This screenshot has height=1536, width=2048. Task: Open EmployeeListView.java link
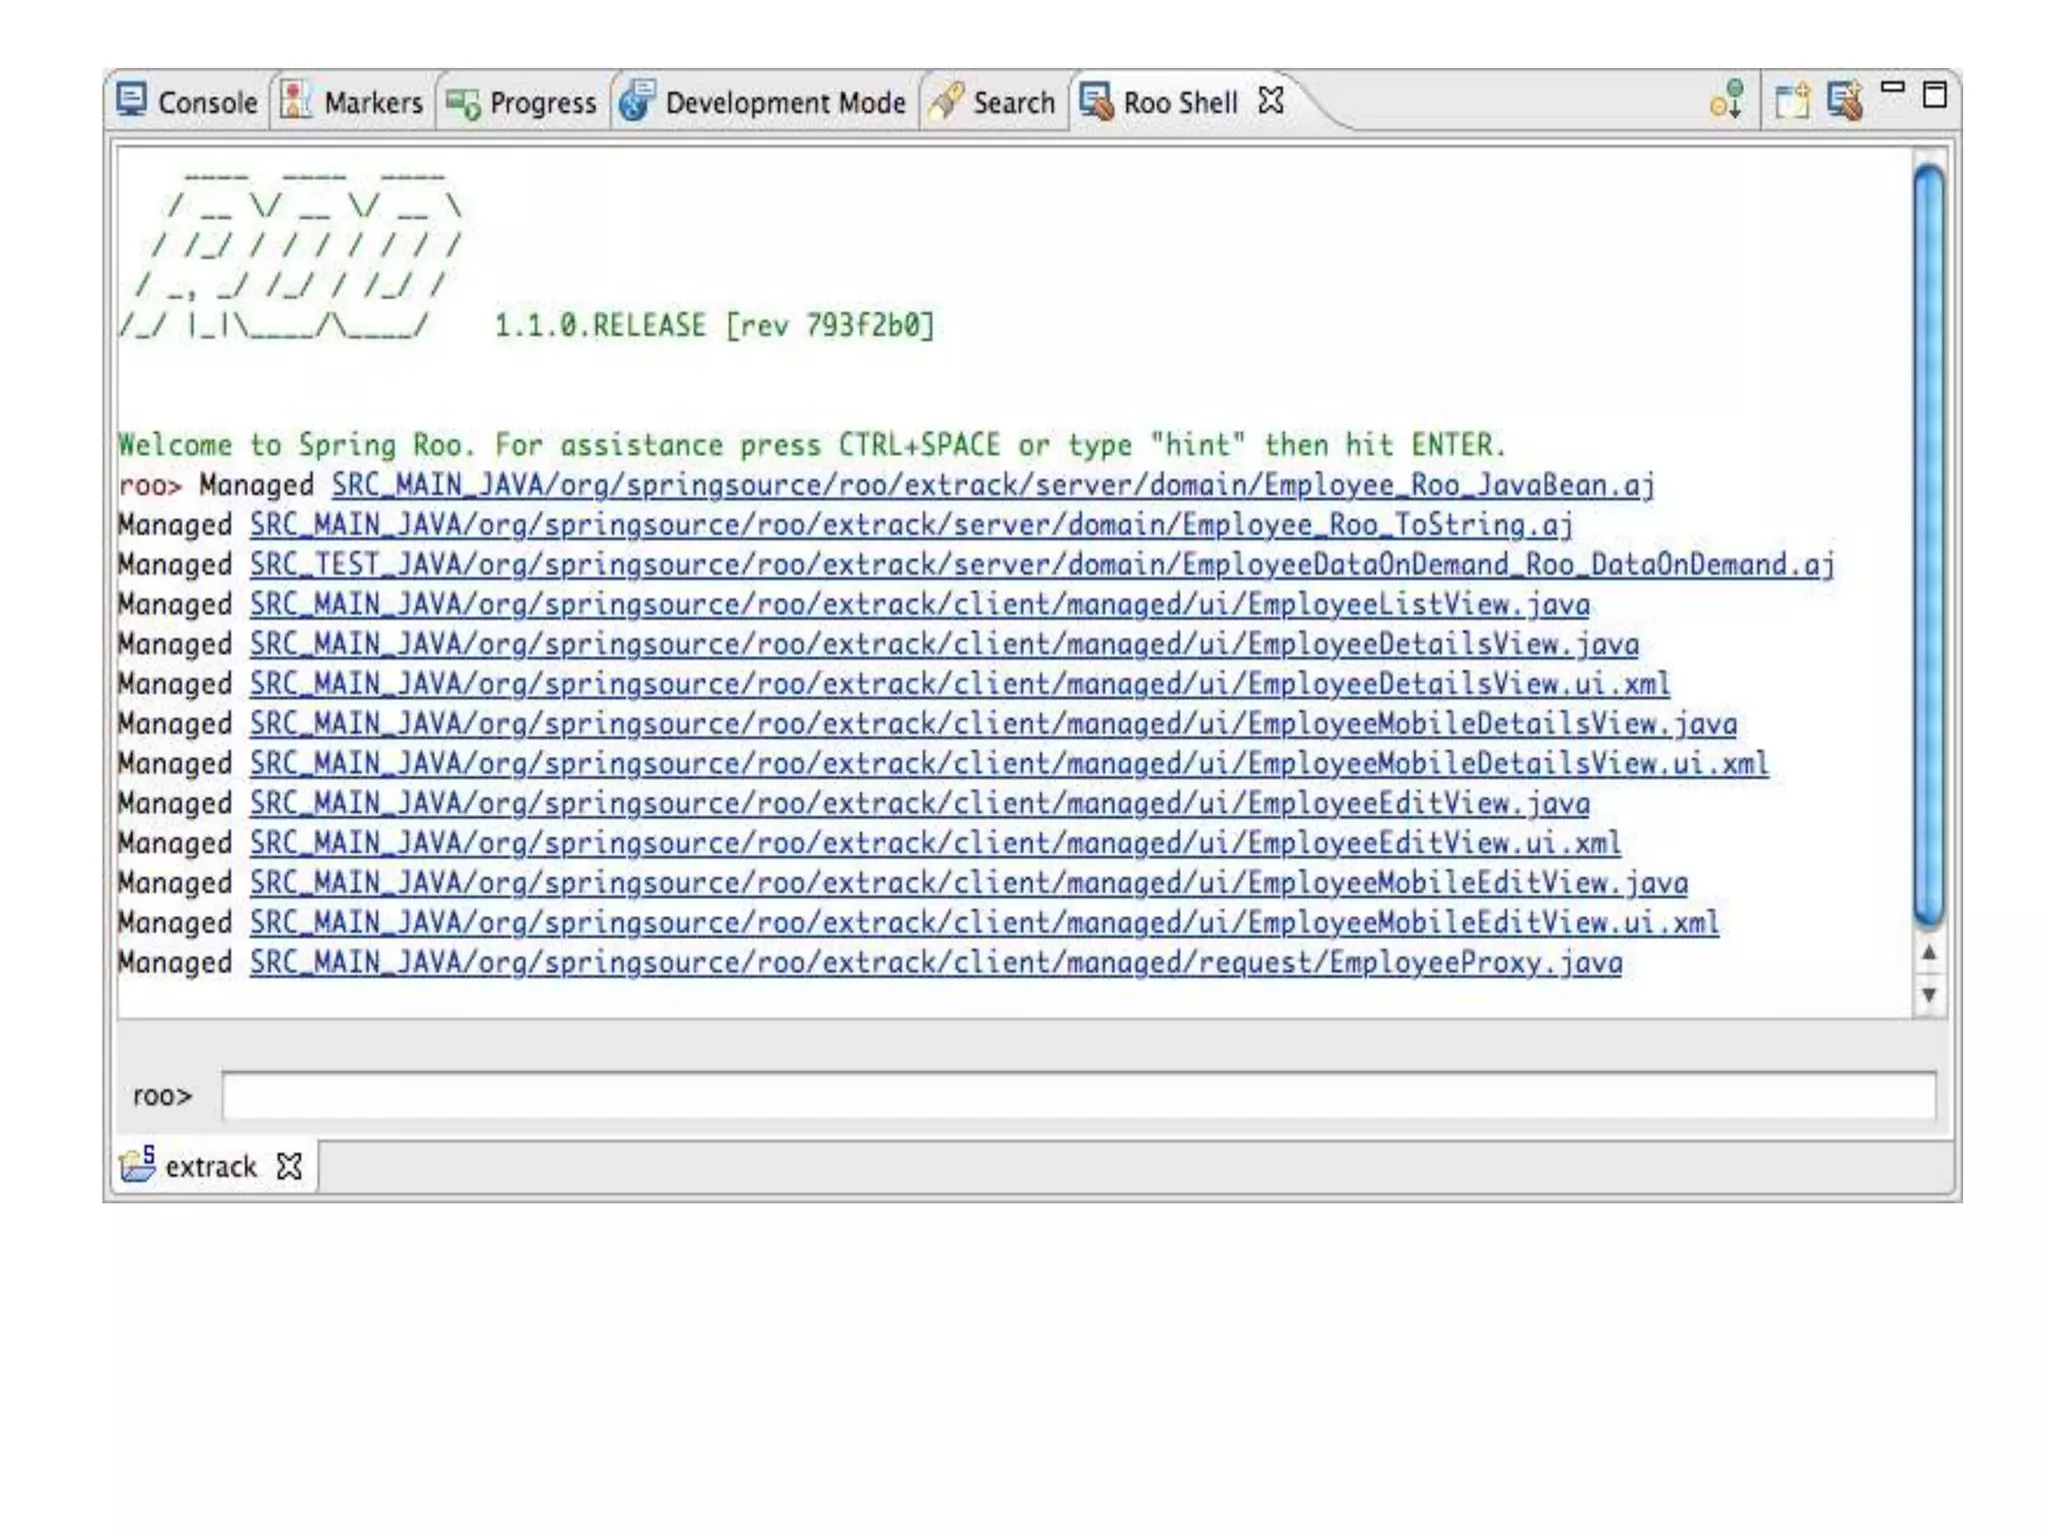(x=920, y=605)
